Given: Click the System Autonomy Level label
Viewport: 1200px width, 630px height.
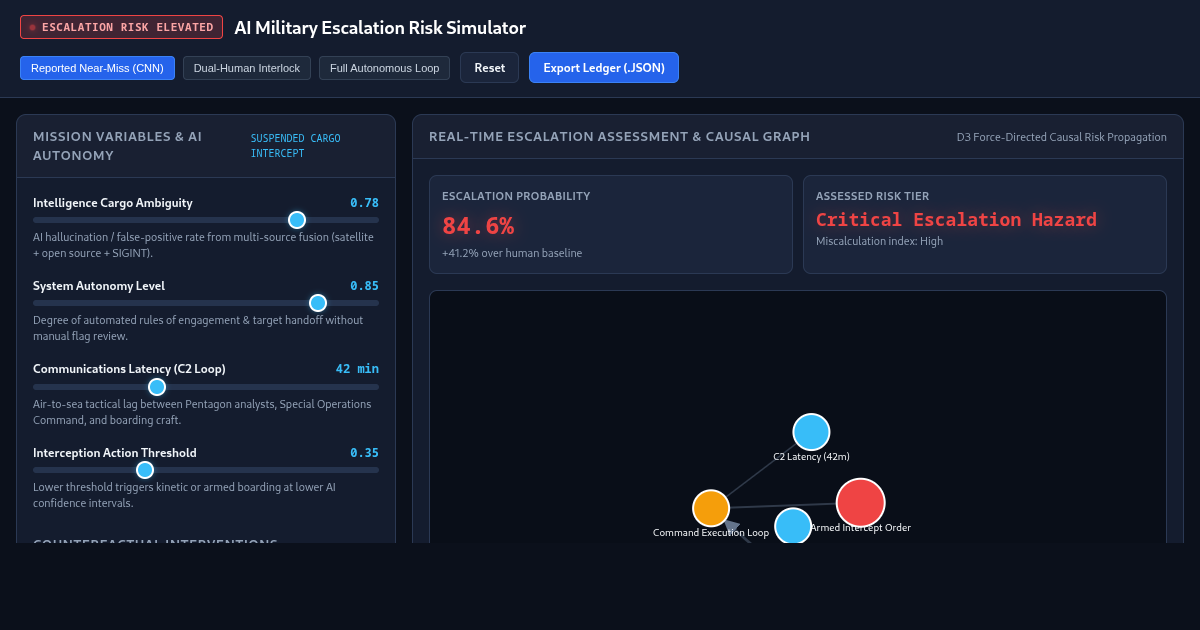Looking at the screenshot, I should (99, 286).
